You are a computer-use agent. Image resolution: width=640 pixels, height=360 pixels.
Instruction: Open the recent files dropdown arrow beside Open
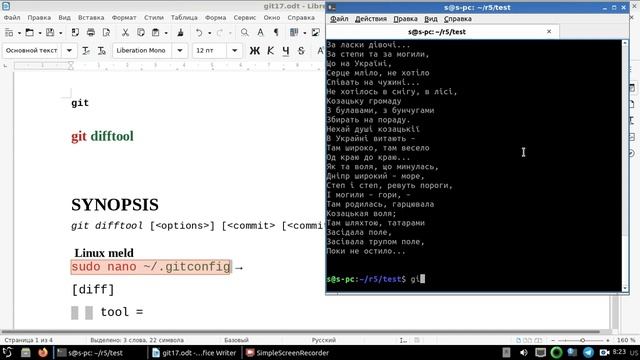click(40, 33)
